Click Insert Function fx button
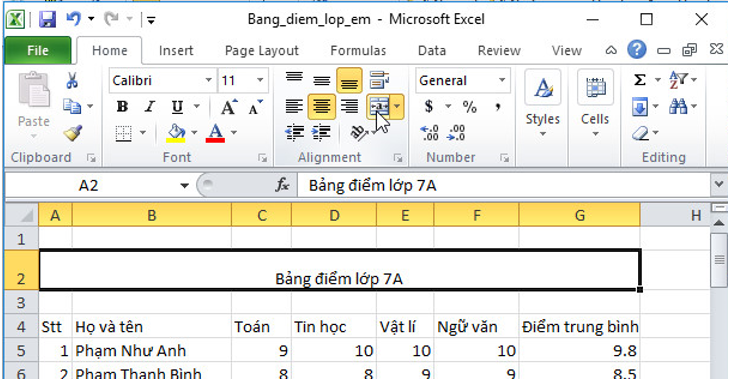The image size is (729, 382). [x=282, y=185]
